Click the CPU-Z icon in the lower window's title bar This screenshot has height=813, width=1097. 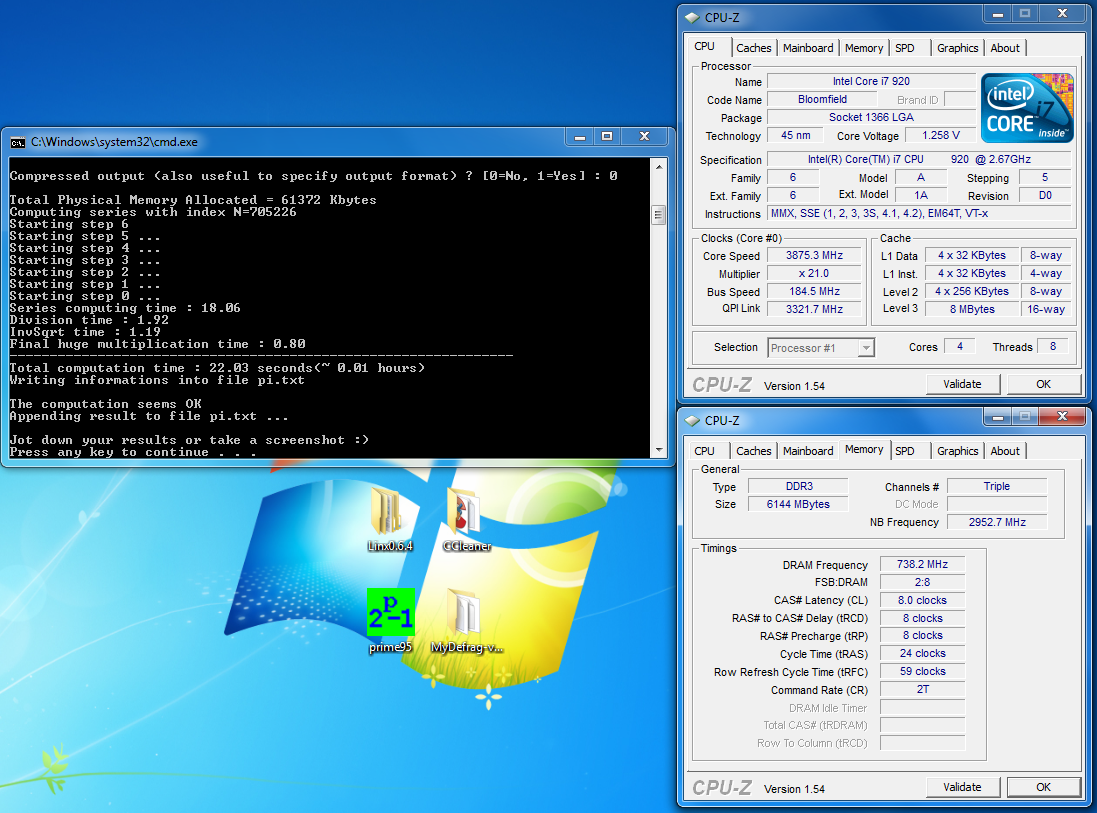[693, 420]
